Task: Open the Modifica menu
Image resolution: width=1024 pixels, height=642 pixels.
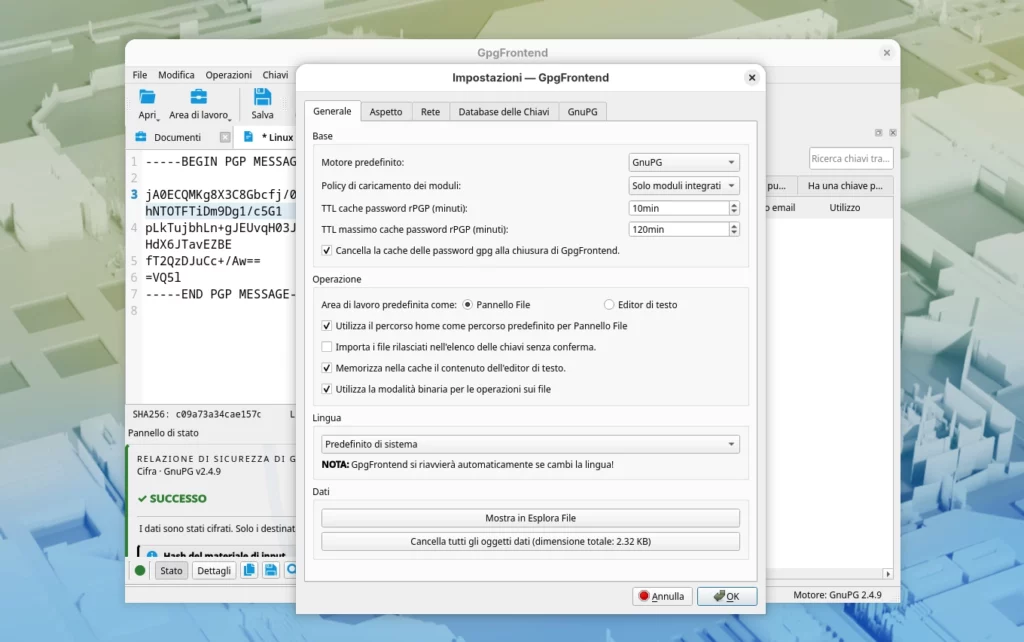Action: click(x=176, y=75)
